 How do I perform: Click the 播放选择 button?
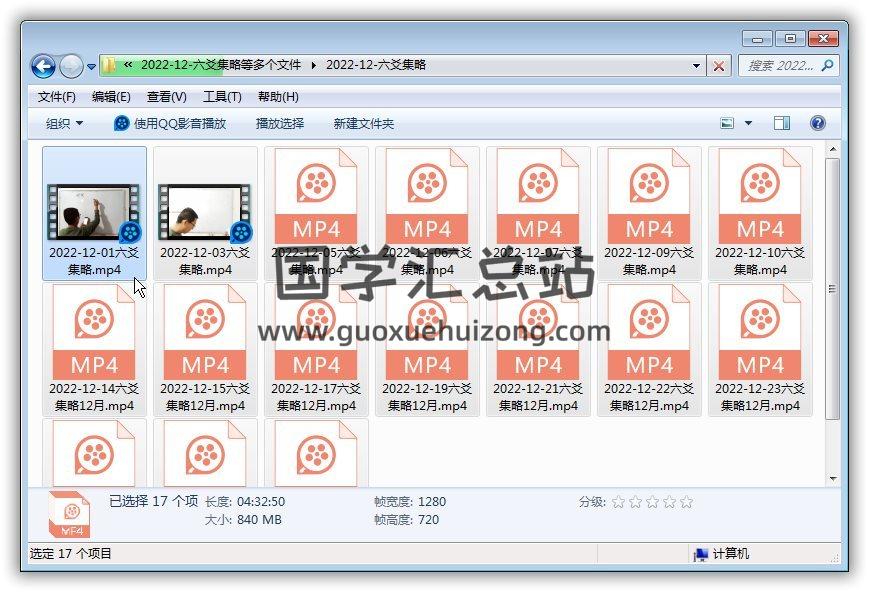[x=280, y=123]
